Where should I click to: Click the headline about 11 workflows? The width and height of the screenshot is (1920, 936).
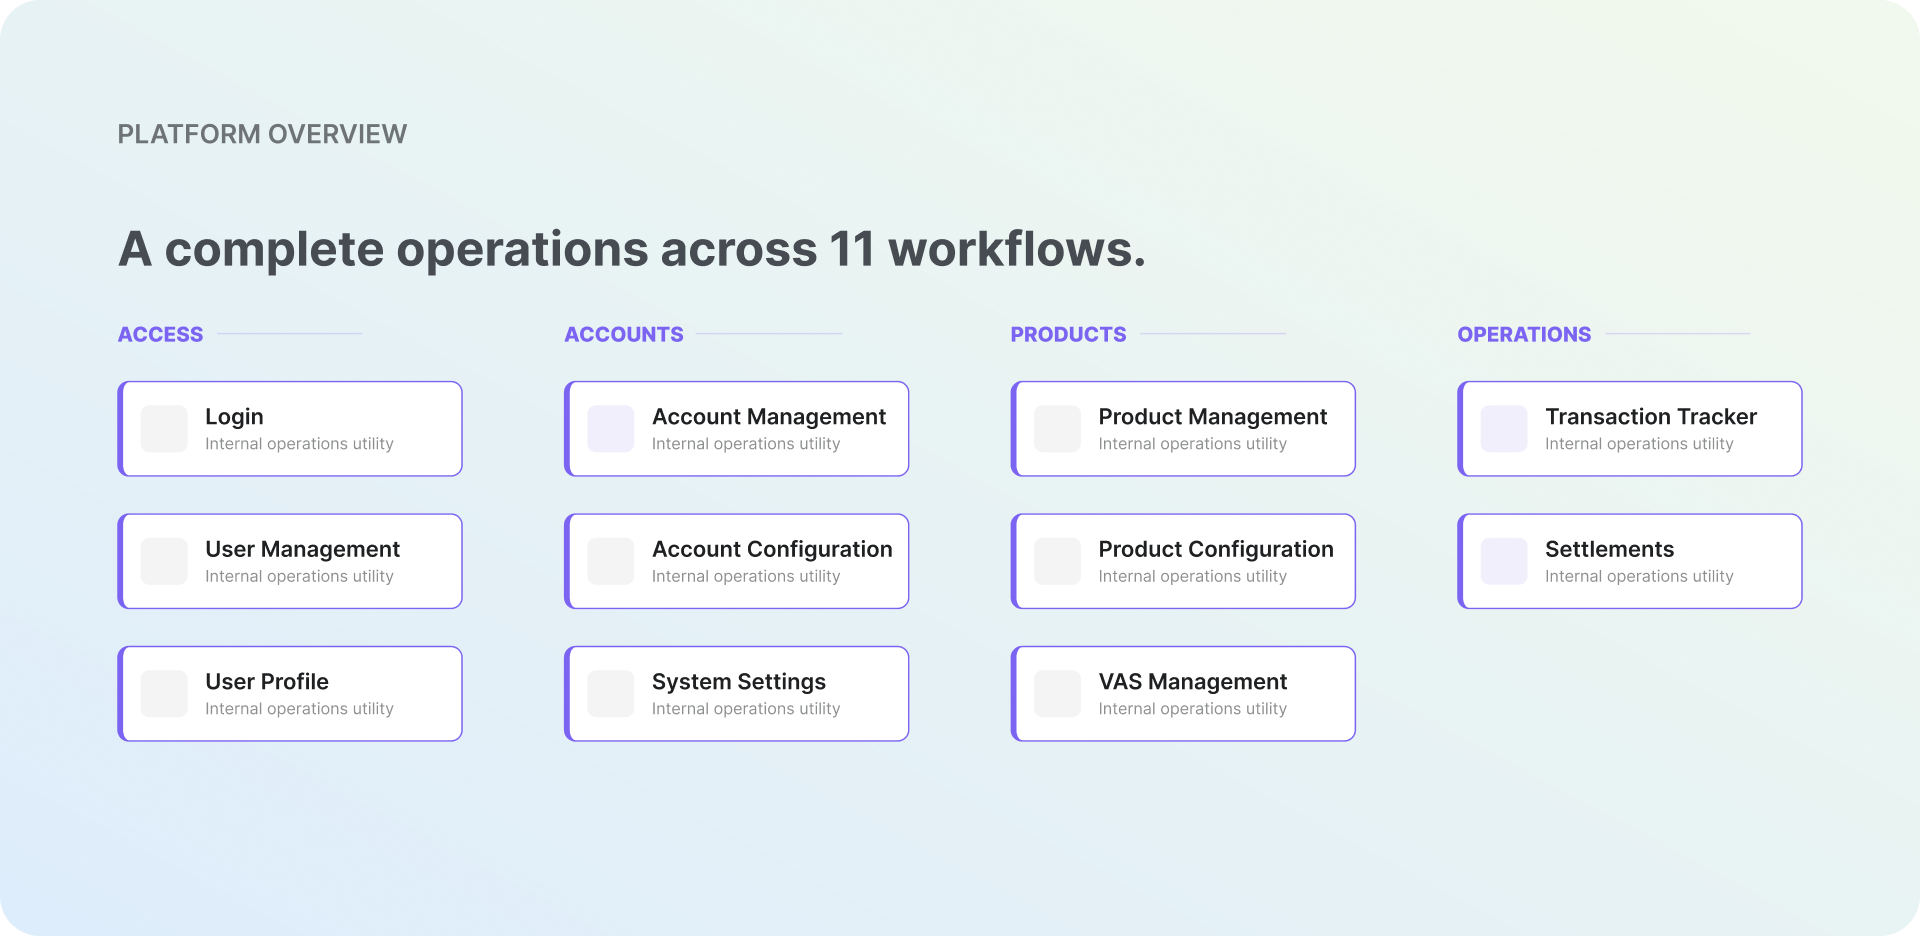point(632,249)
